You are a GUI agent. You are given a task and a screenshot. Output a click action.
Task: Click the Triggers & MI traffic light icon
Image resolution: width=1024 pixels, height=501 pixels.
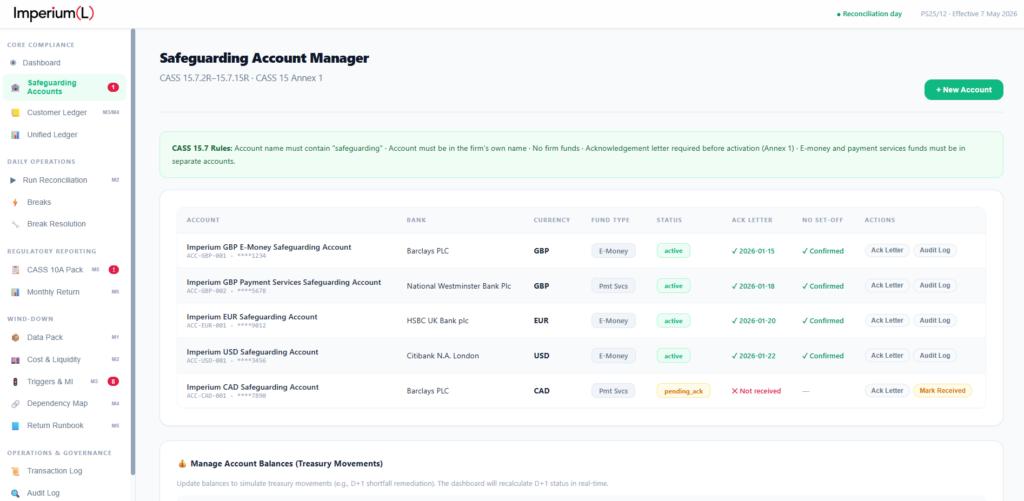15,381
